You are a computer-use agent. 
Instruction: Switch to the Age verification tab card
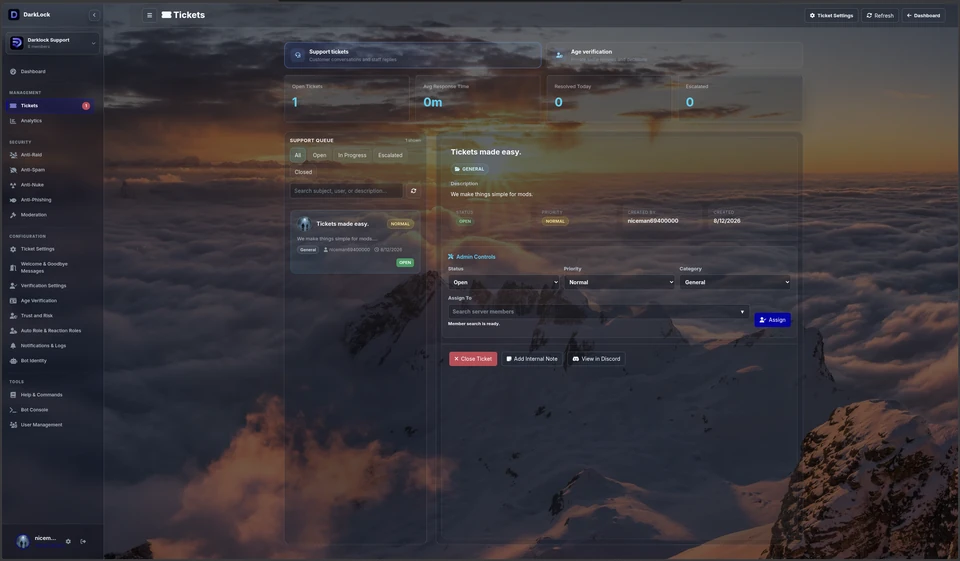(x=674, y=55)
